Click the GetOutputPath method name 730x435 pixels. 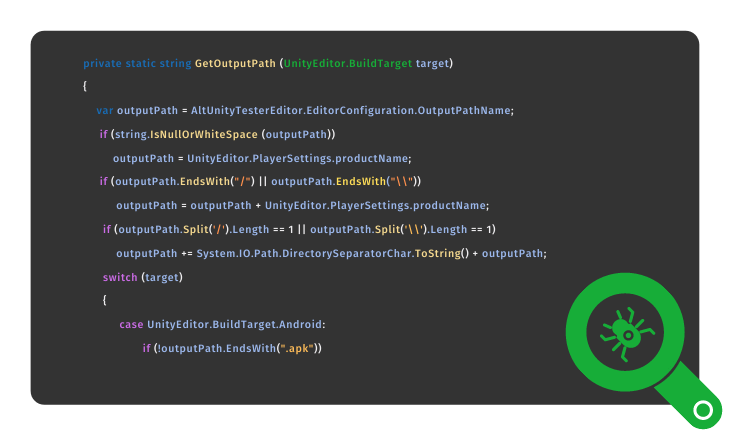(x=235, y=63)
